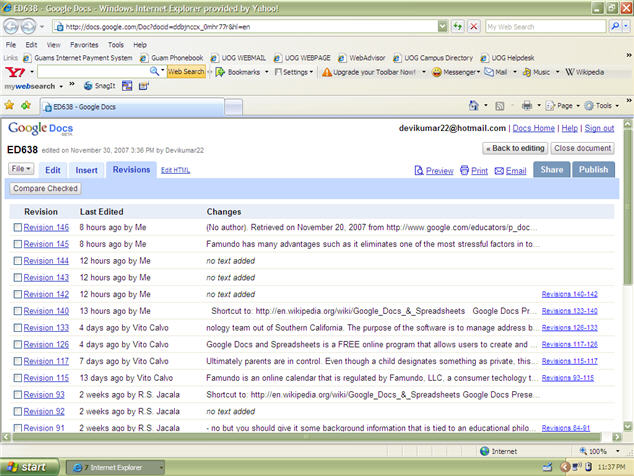Viewport: 634px width, 476px height.
Task: Click the Yahoo toolbar search input field
Action: (x=93, y=72)
